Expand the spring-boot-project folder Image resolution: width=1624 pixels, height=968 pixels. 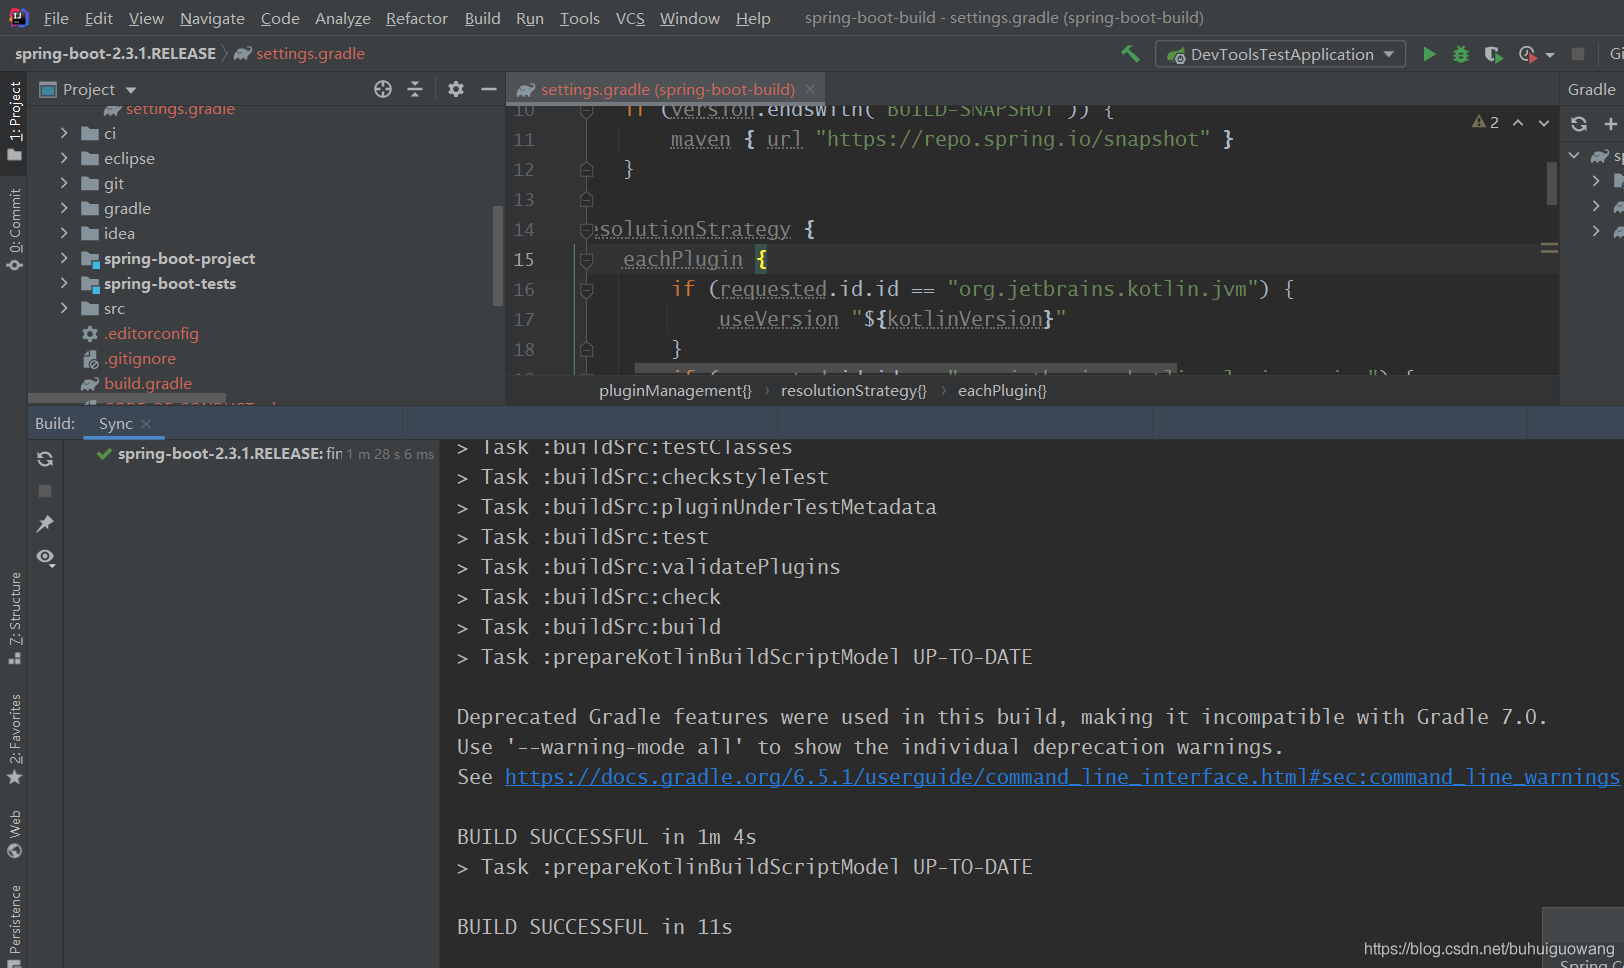click(x=64, y=258)
